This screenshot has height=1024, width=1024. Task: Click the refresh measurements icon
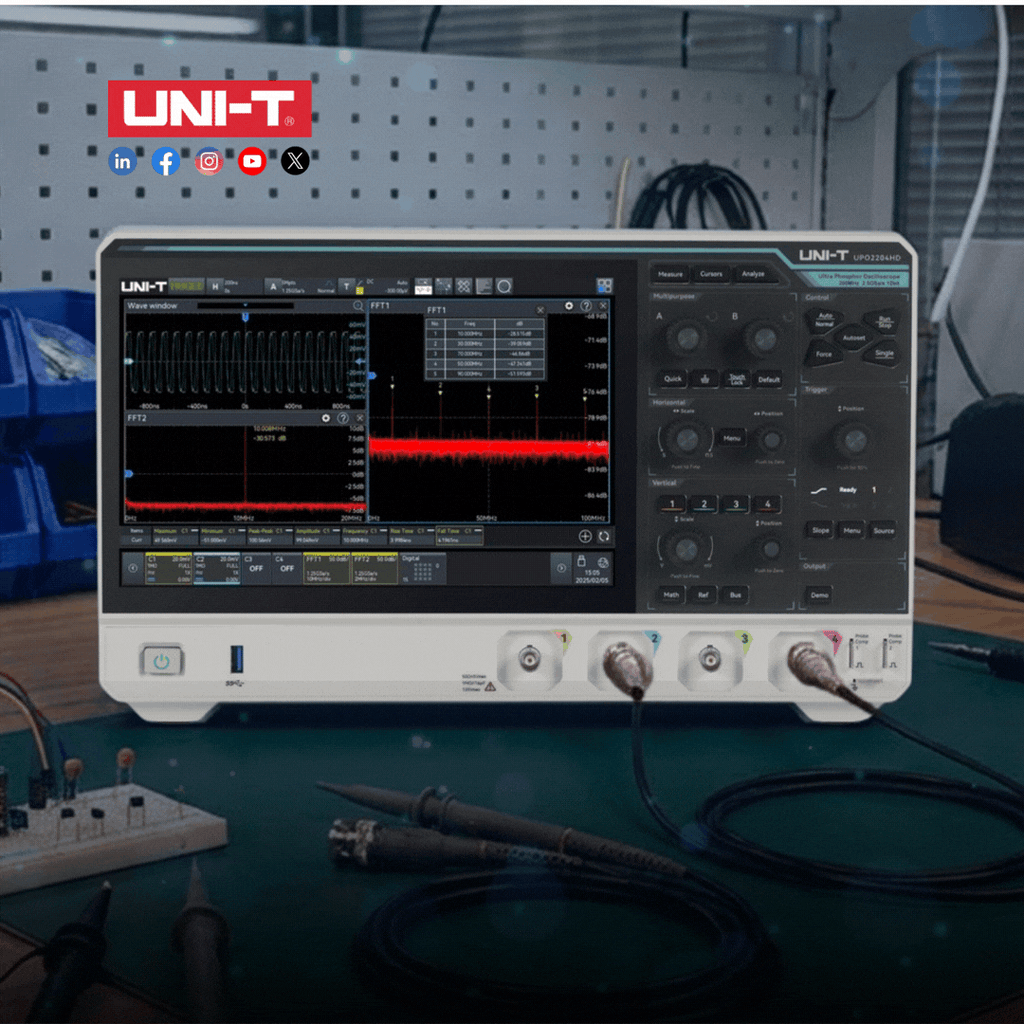point(604,536)
